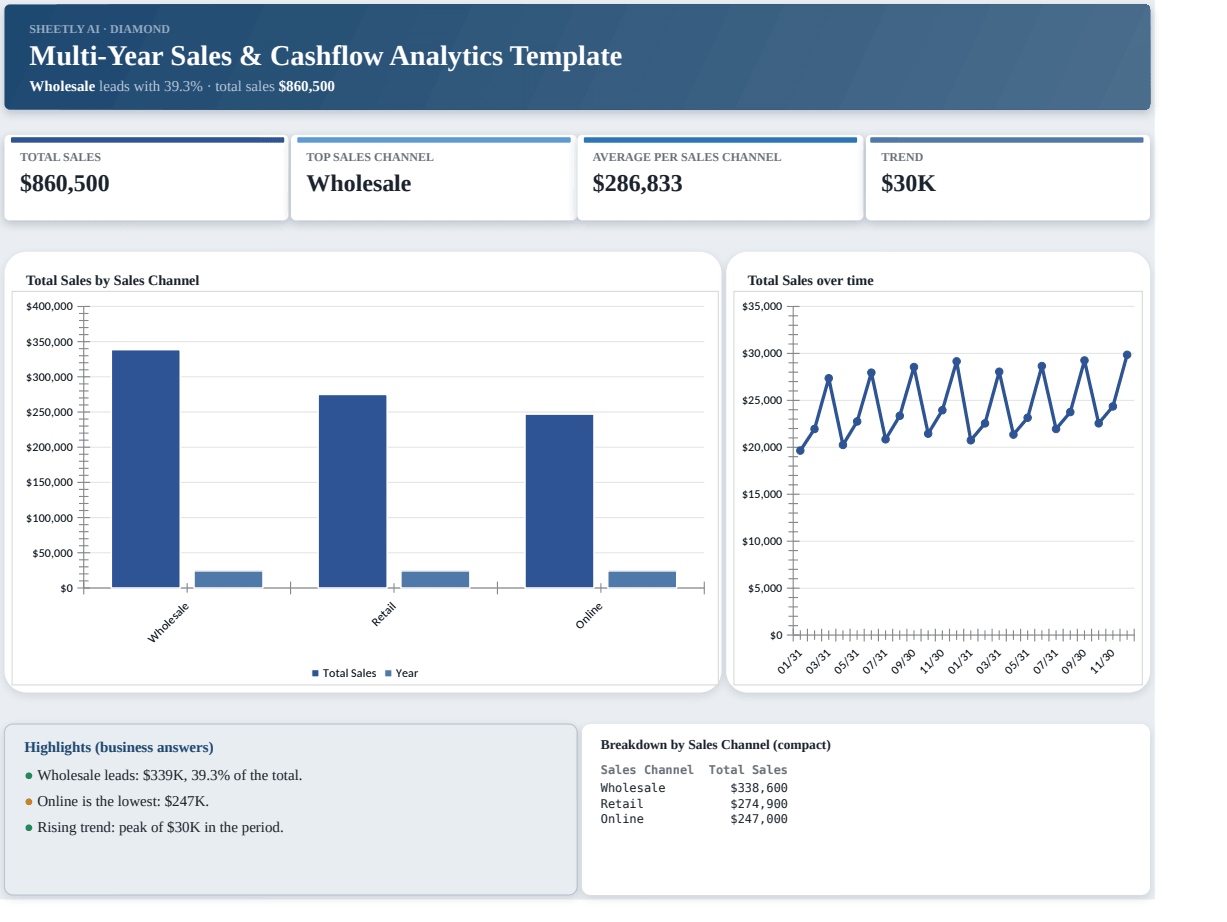Click the TREND value $30K
Viewport: 1227px width, 922px height.
(x=909, y=184)
